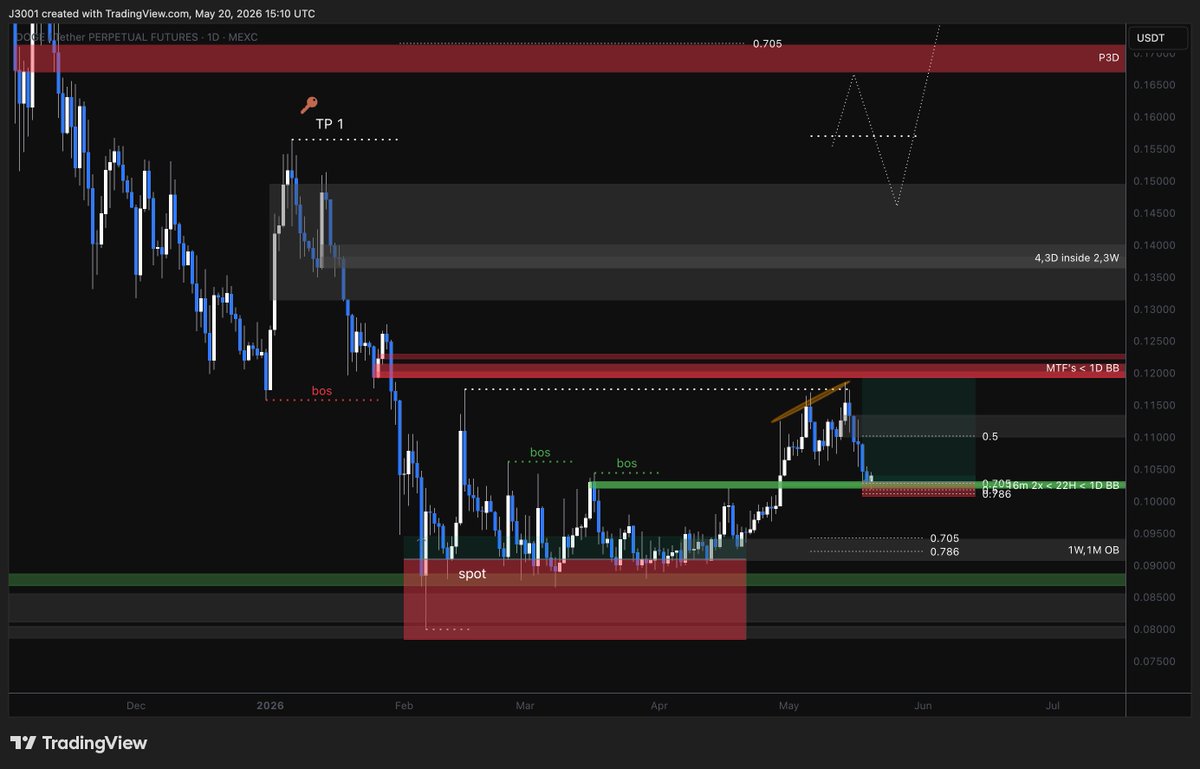Viewport: 1200px width, 769px height.
Task: Click '2026' on the time axis
Action: pyautogui.click(x=270, y=705)
